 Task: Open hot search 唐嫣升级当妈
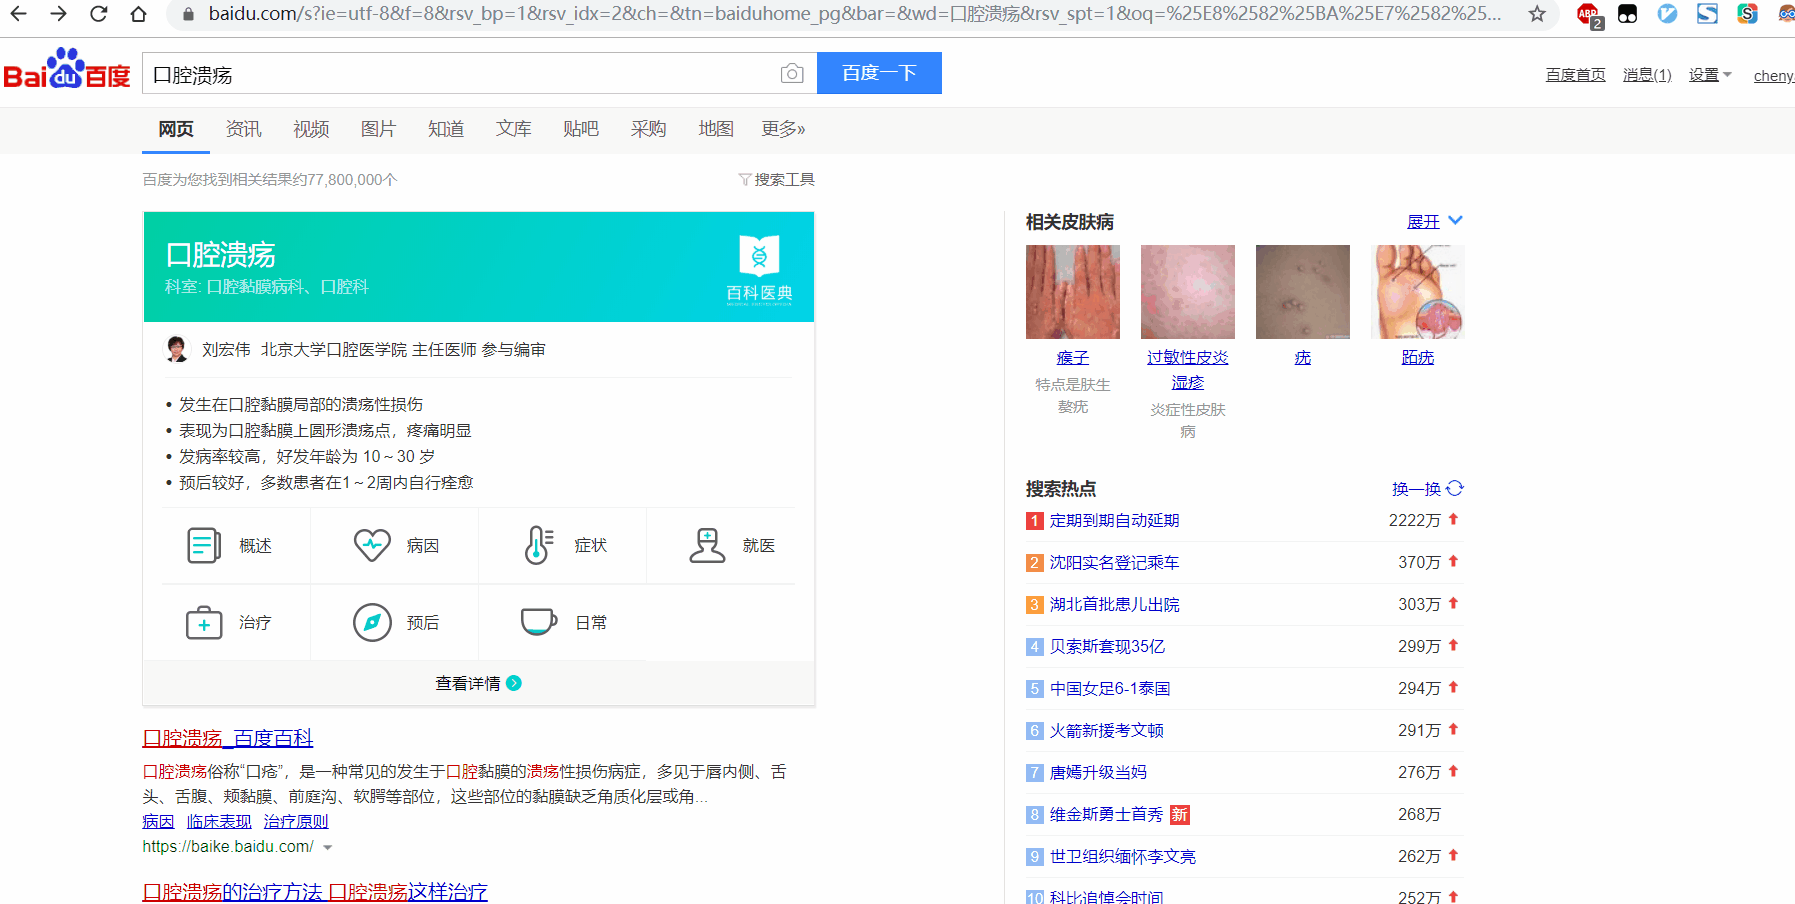(x=1098, y=772)
